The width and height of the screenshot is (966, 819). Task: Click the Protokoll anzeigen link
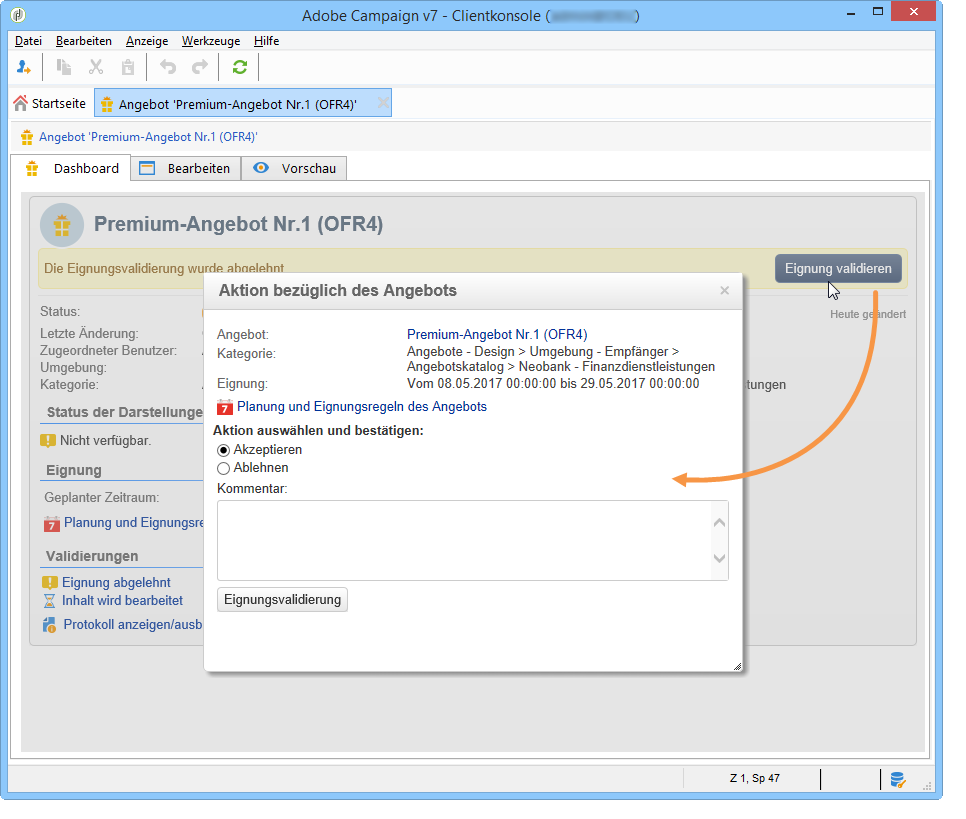[132, 624]
